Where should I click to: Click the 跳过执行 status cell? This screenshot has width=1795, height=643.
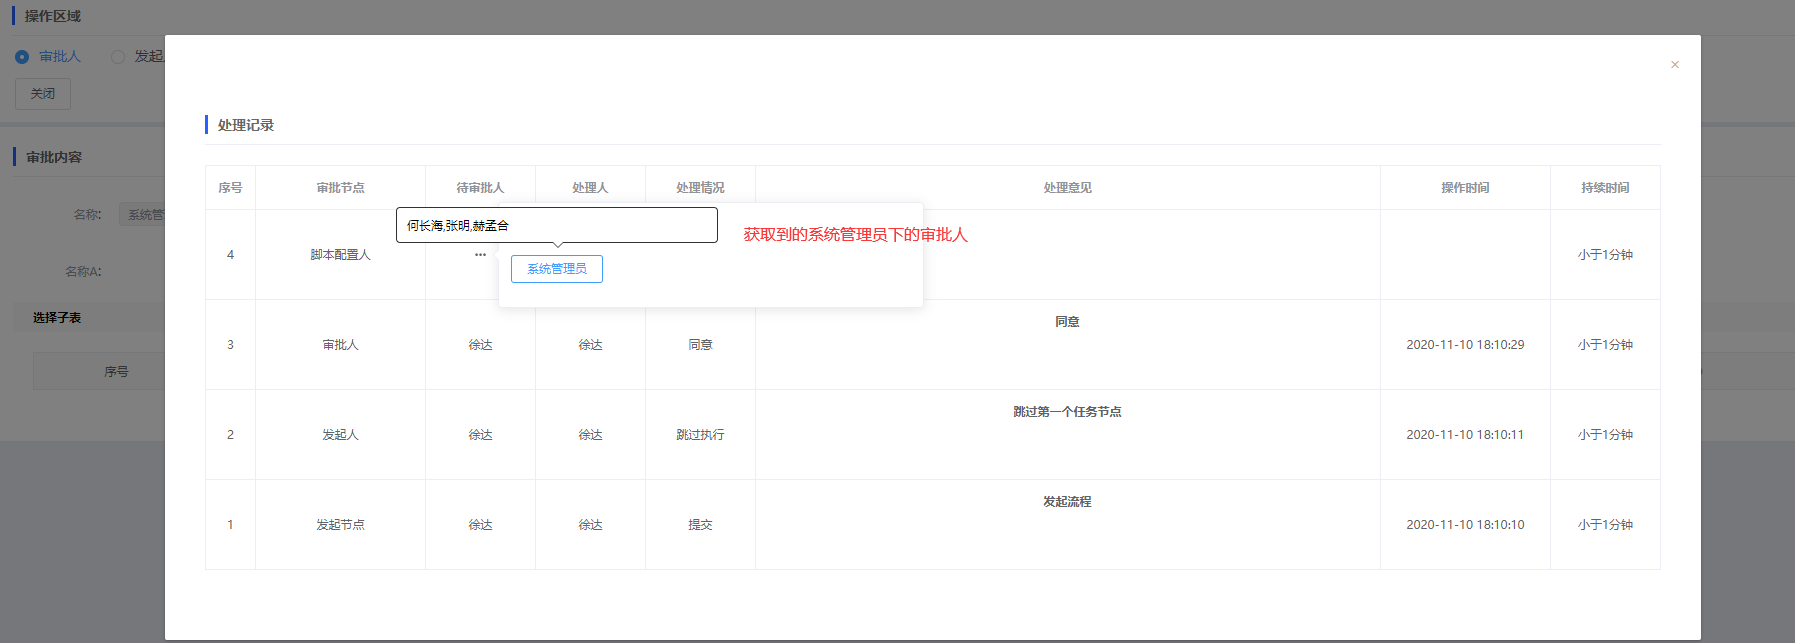point(700,435)
